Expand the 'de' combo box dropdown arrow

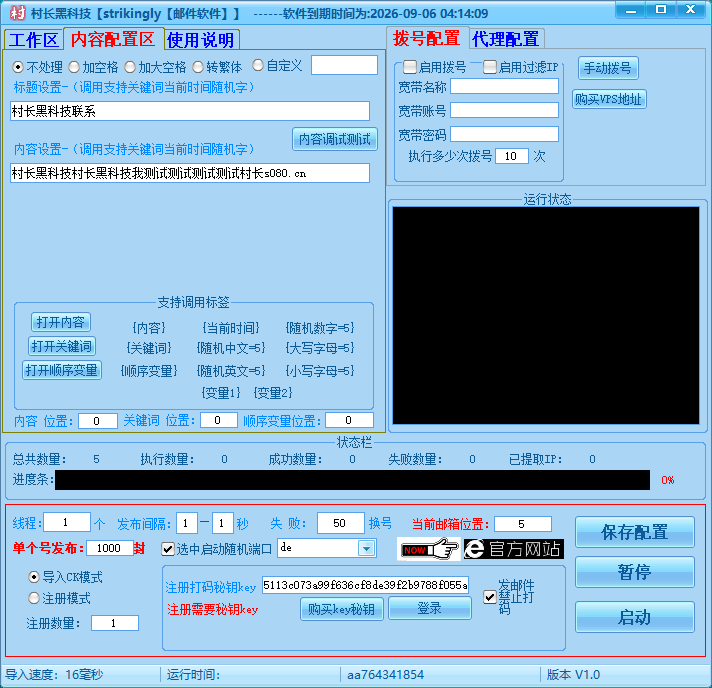coord(366,548)
